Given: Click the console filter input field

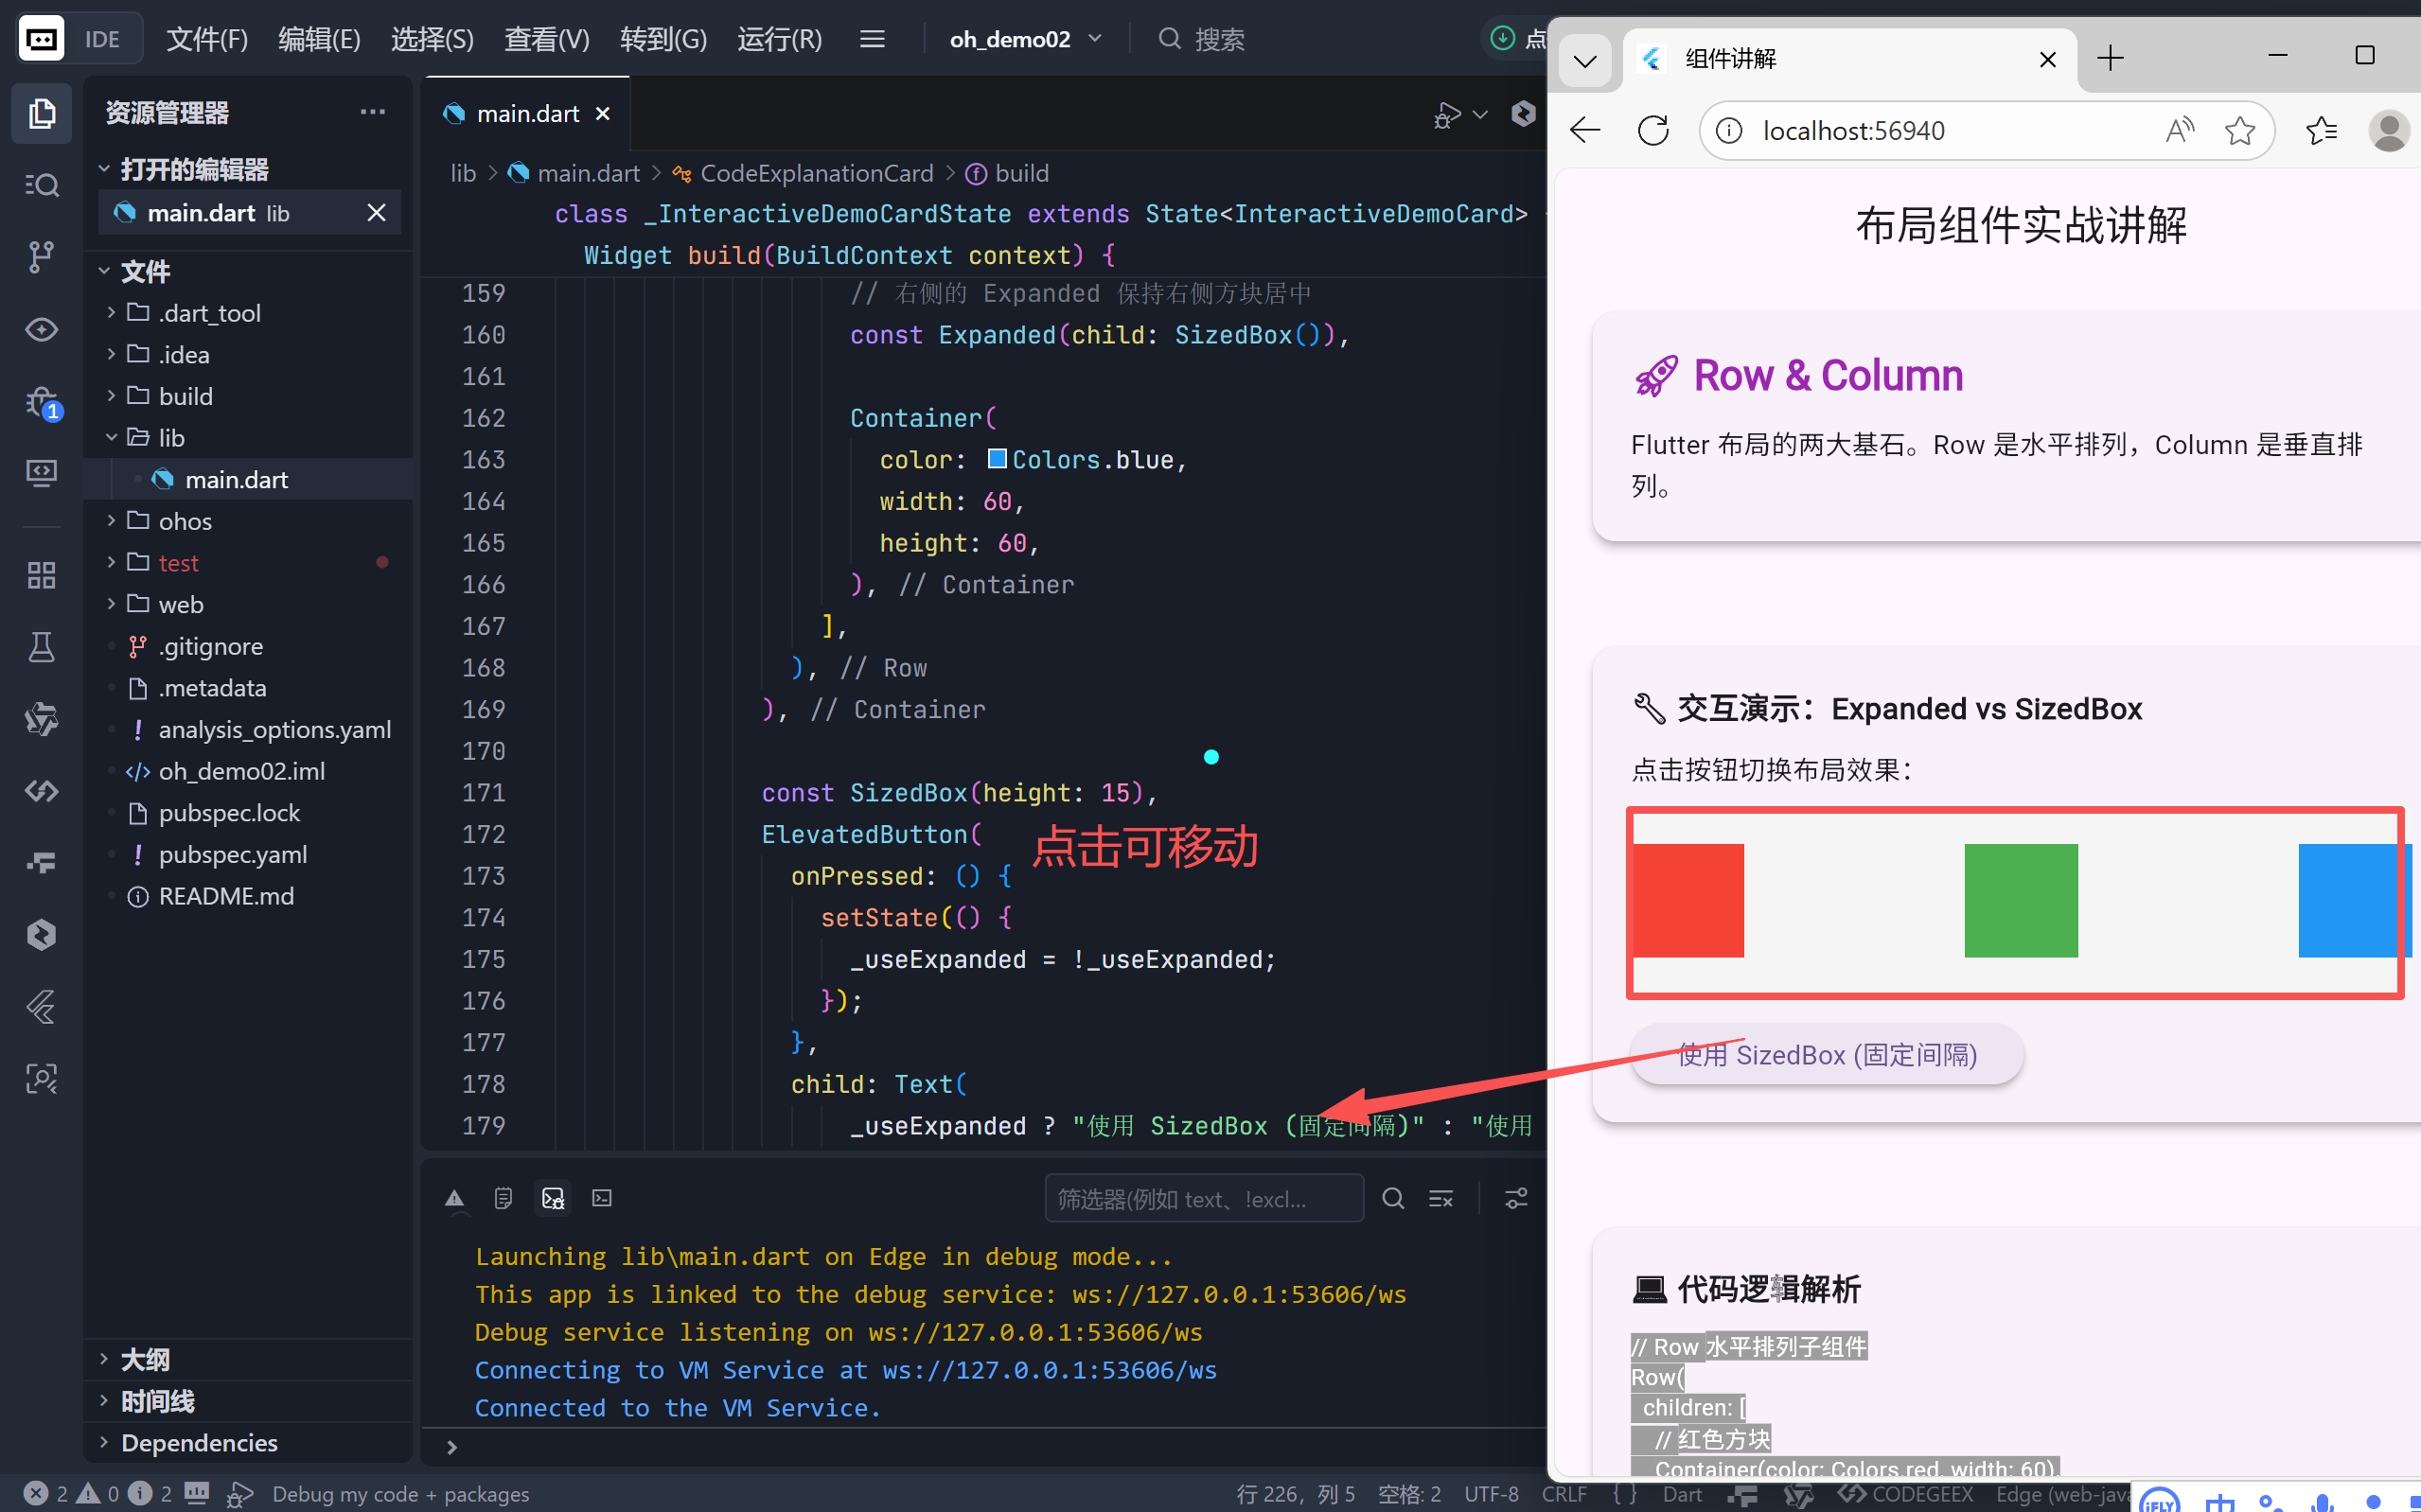Looking at the screenshot, I should point(1203,1198).
